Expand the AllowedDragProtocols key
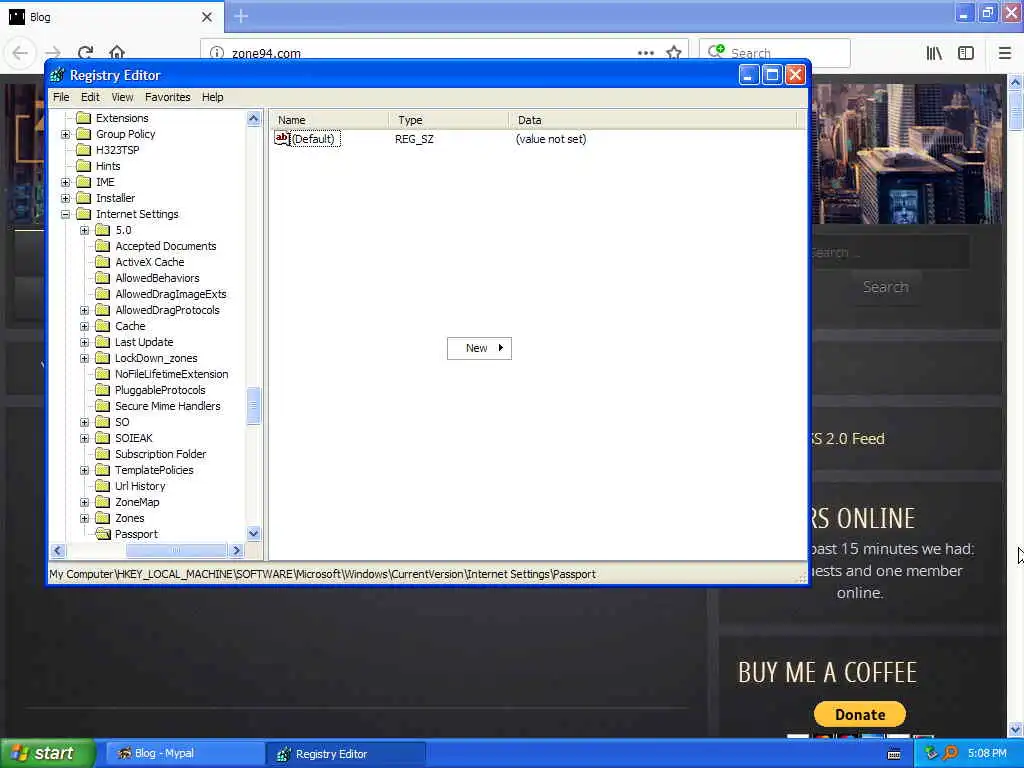The image size is (1024, 768). [84, 310]
